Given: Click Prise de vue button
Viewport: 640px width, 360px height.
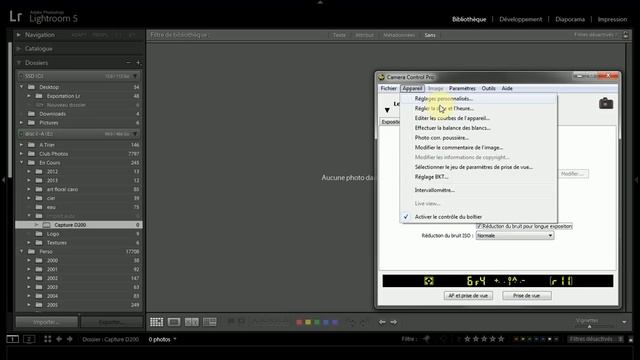Looking at the screenshot, I should [527, 296].
